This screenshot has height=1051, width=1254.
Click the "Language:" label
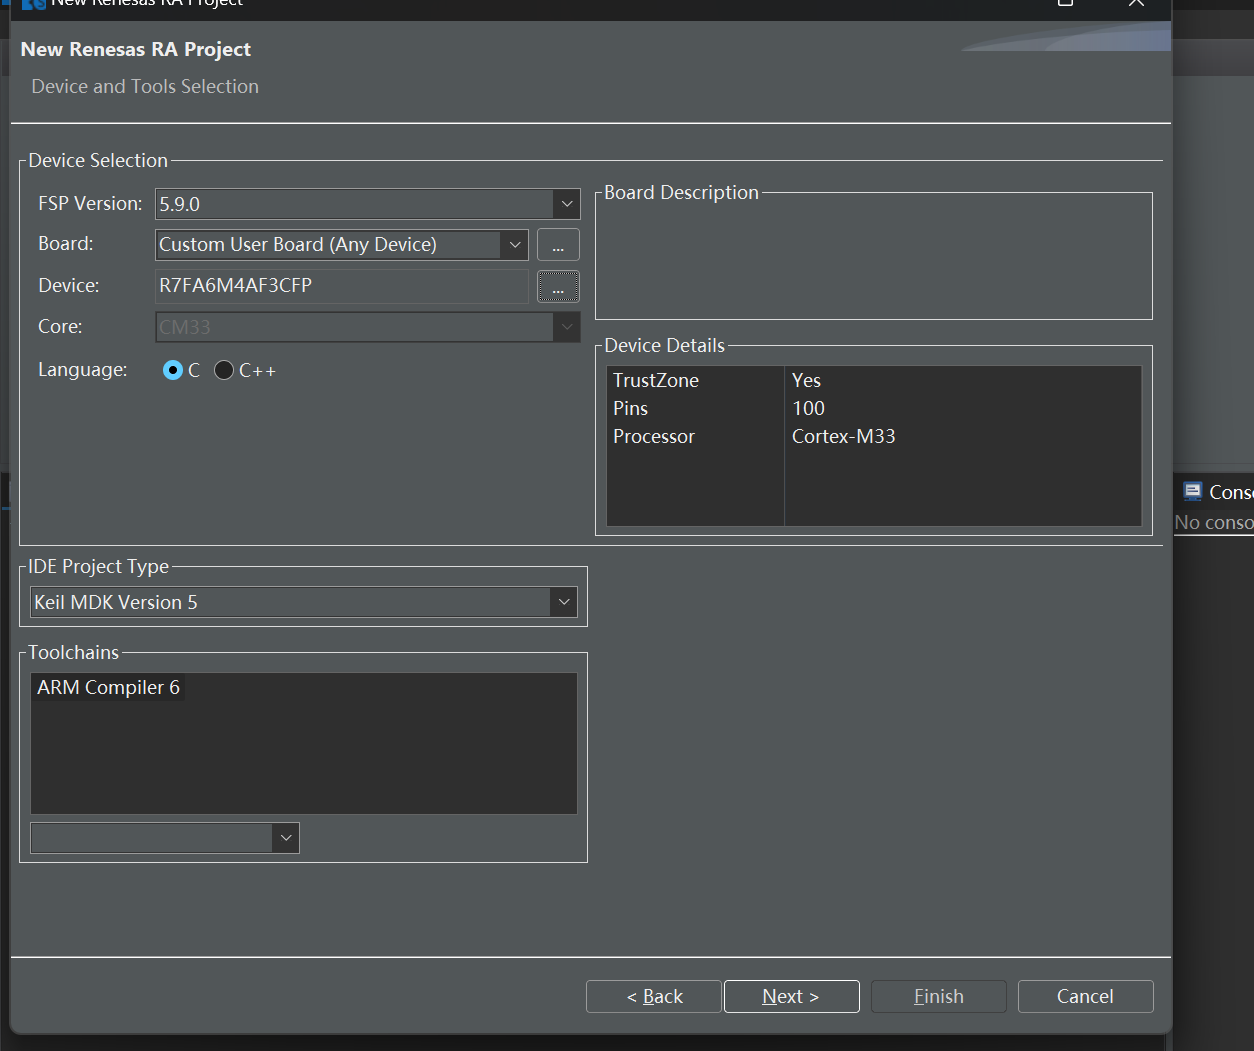pyautogui.click(x=83, y=370)
